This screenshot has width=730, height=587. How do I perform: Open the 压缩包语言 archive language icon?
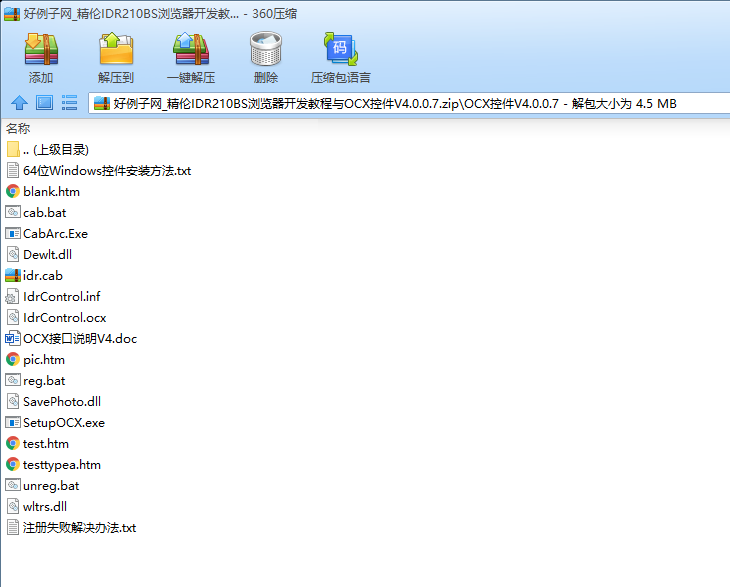coord(341,49)
